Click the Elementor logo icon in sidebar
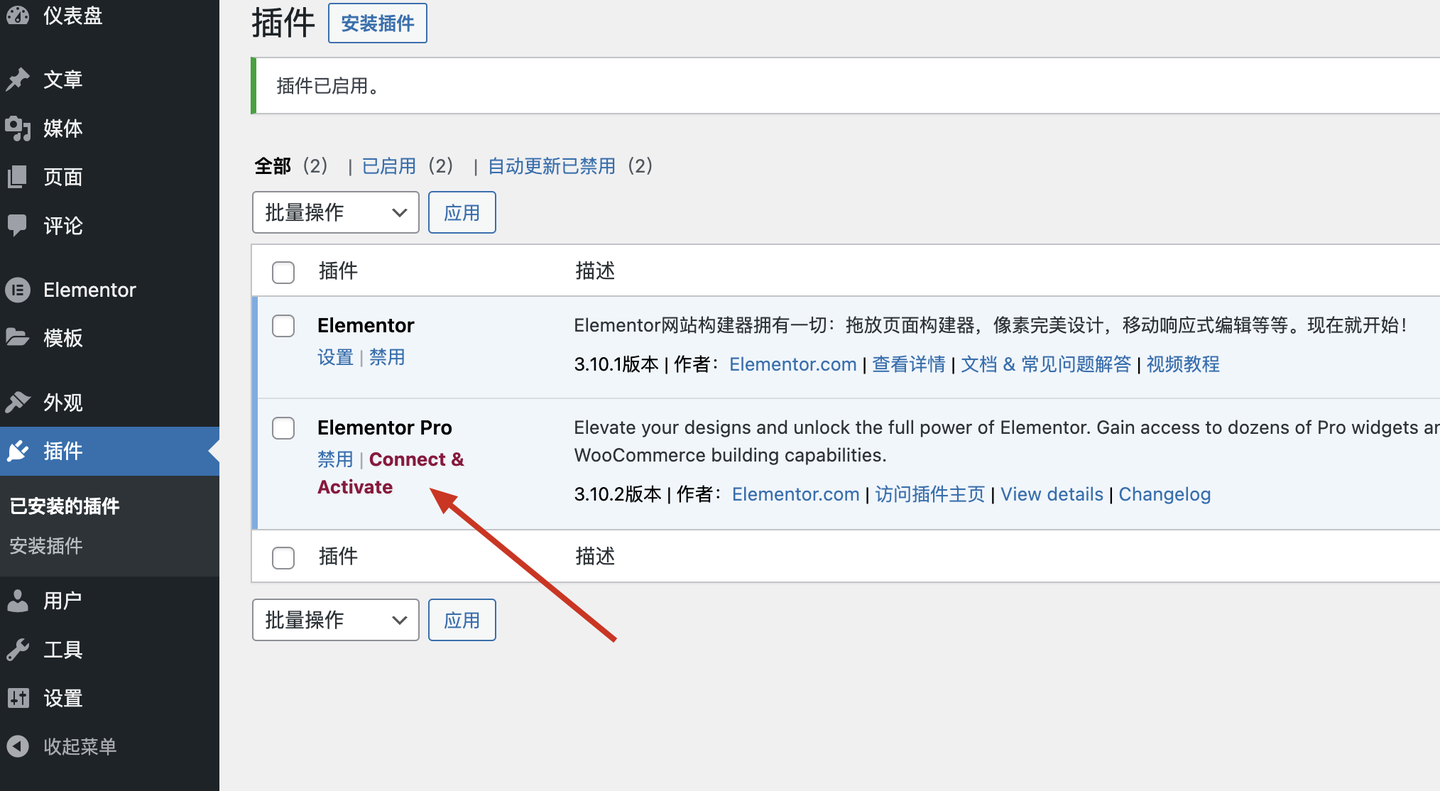The width and height of the screenshot is (1440, 791). (x=18, y=290)
